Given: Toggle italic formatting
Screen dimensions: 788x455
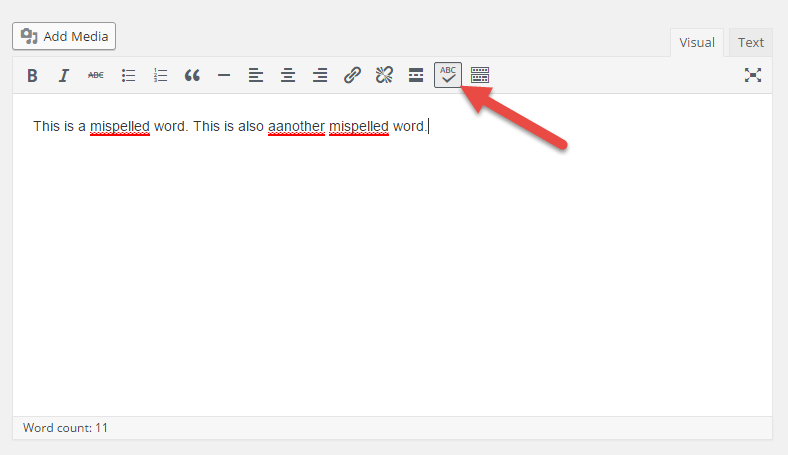Looking at the screenshot, I should tap(64, 75).
